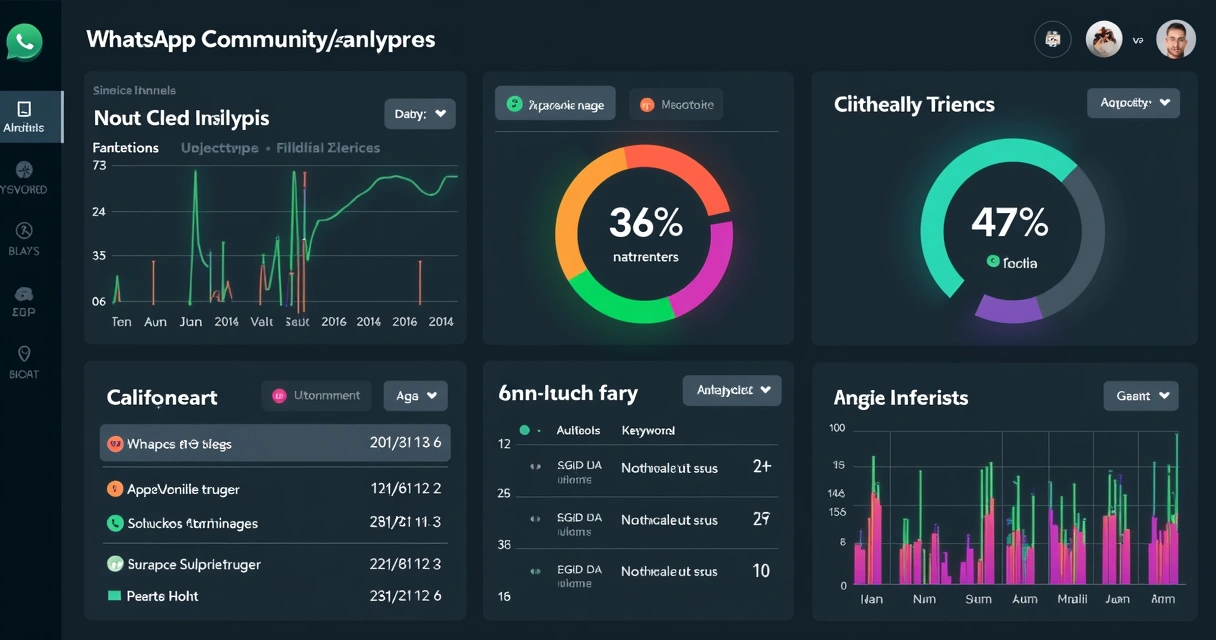Click the orange icon beside AppeVonille truger
The image size is (1216, 640).
(x=115, y=489)
